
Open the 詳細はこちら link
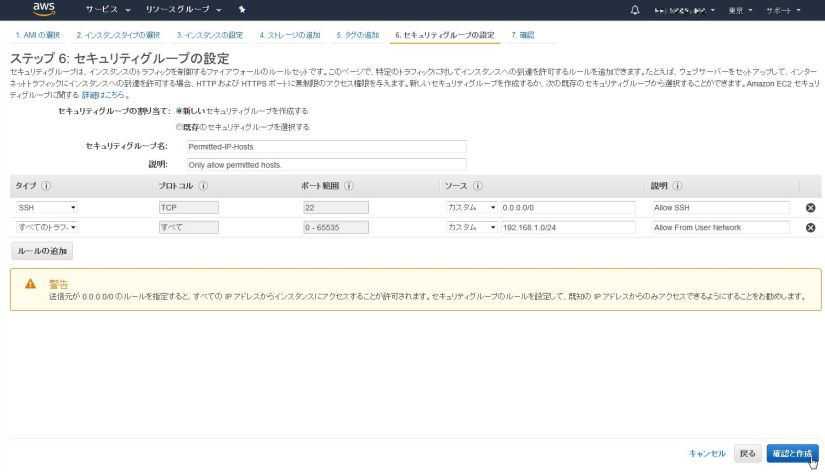102,93
